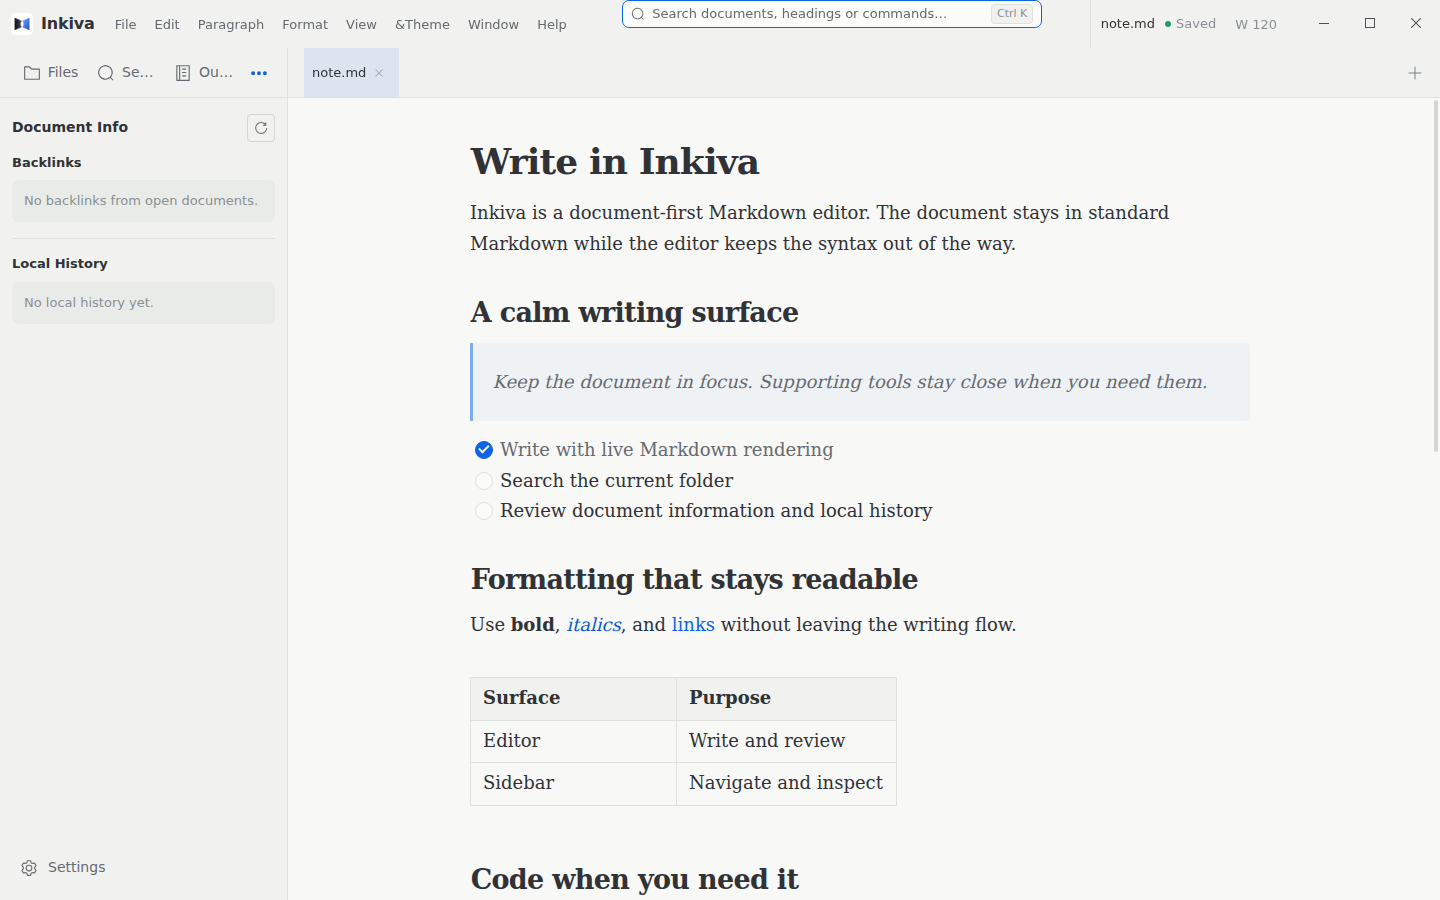The width and height of the screenshot is (1440, 900).
Task: Click the 'Keep the document in focus' blockquote
Action: pos(860,382)
